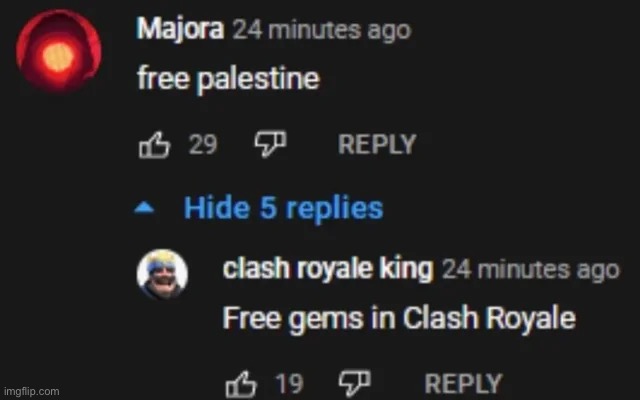Dislike clash royale king's reply
Screen dimensions: 640x400
[355, 383]
